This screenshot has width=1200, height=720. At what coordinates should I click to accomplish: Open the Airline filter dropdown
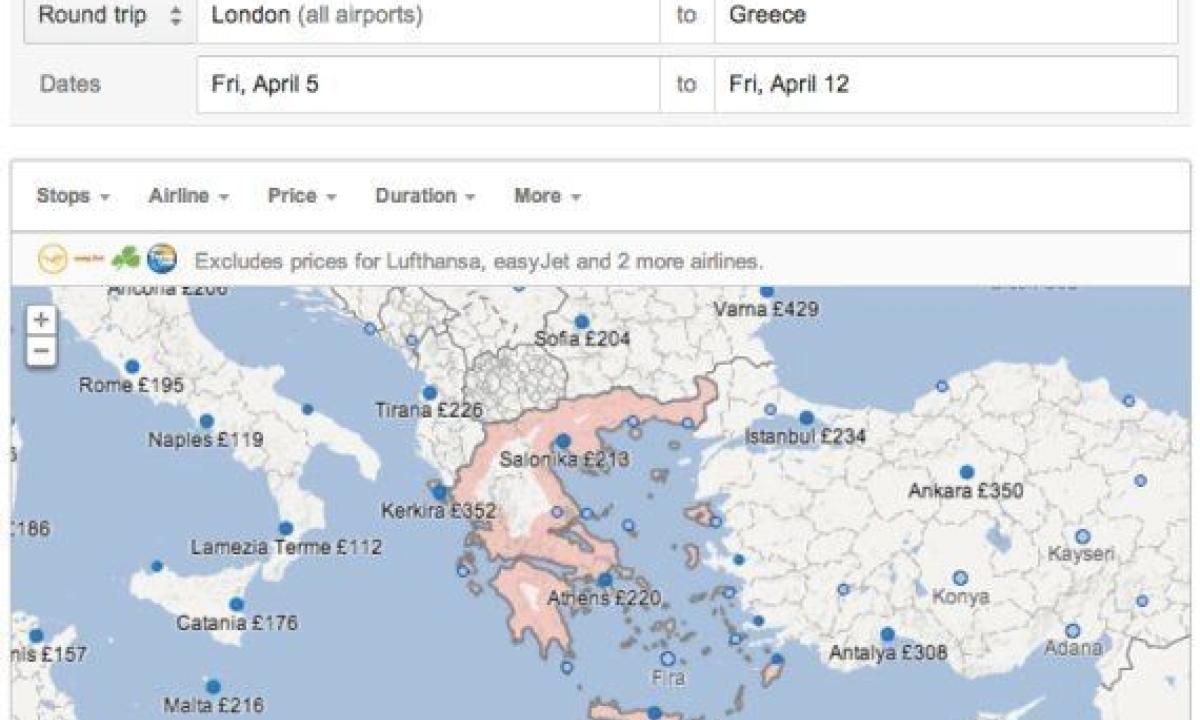(188, 196)
